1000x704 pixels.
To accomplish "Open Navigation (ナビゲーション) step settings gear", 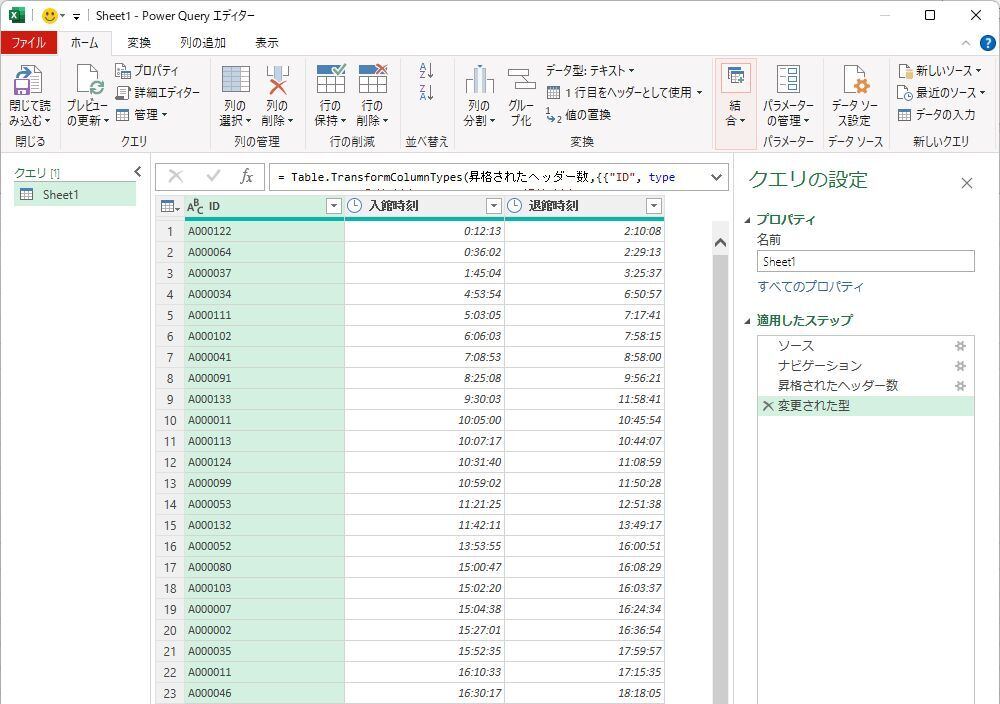I will (x=960, y=366).
